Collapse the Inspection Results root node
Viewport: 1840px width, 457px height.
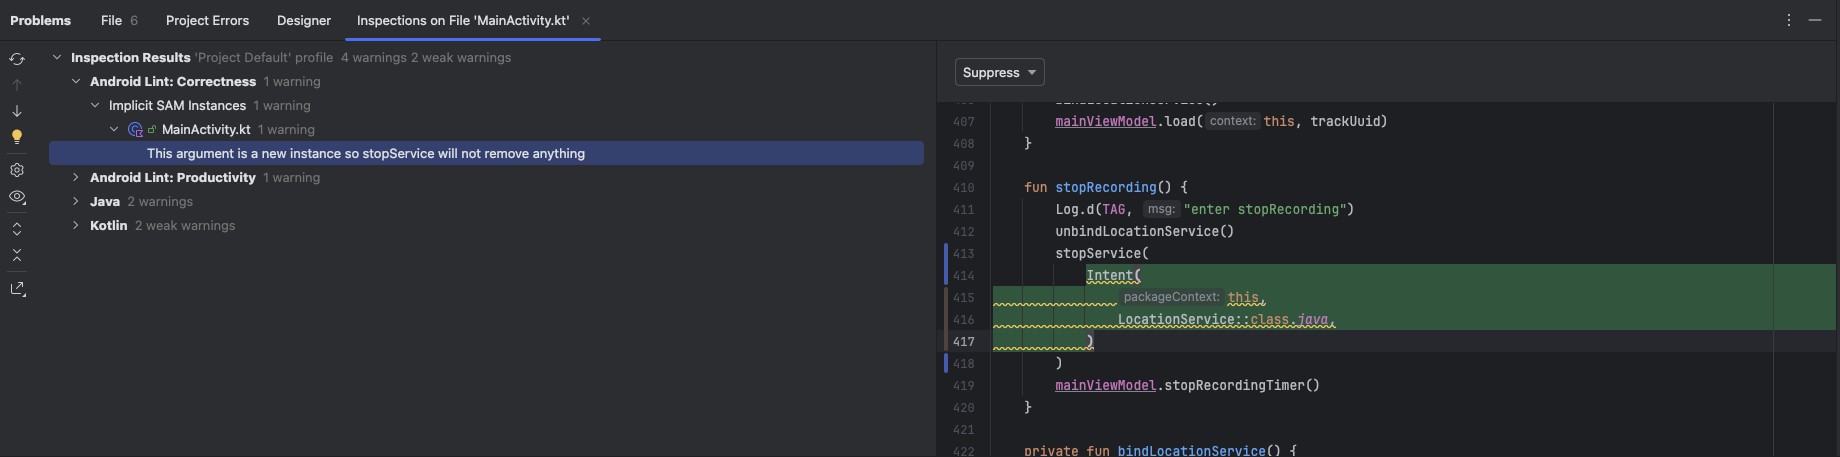(57, 58)
